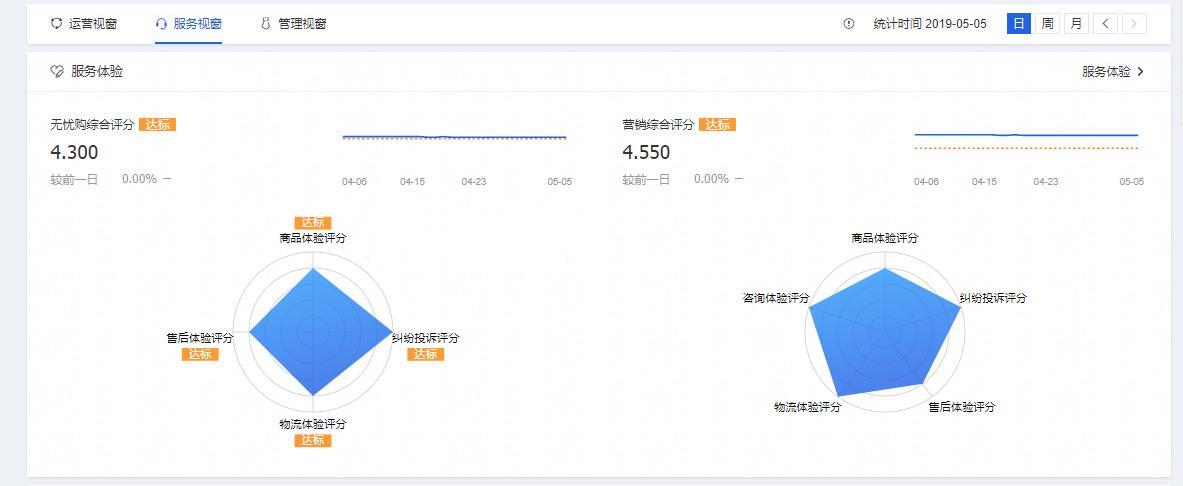
Task: Click the heart icon beside 服务体验 title
Action: pos(57,72)
